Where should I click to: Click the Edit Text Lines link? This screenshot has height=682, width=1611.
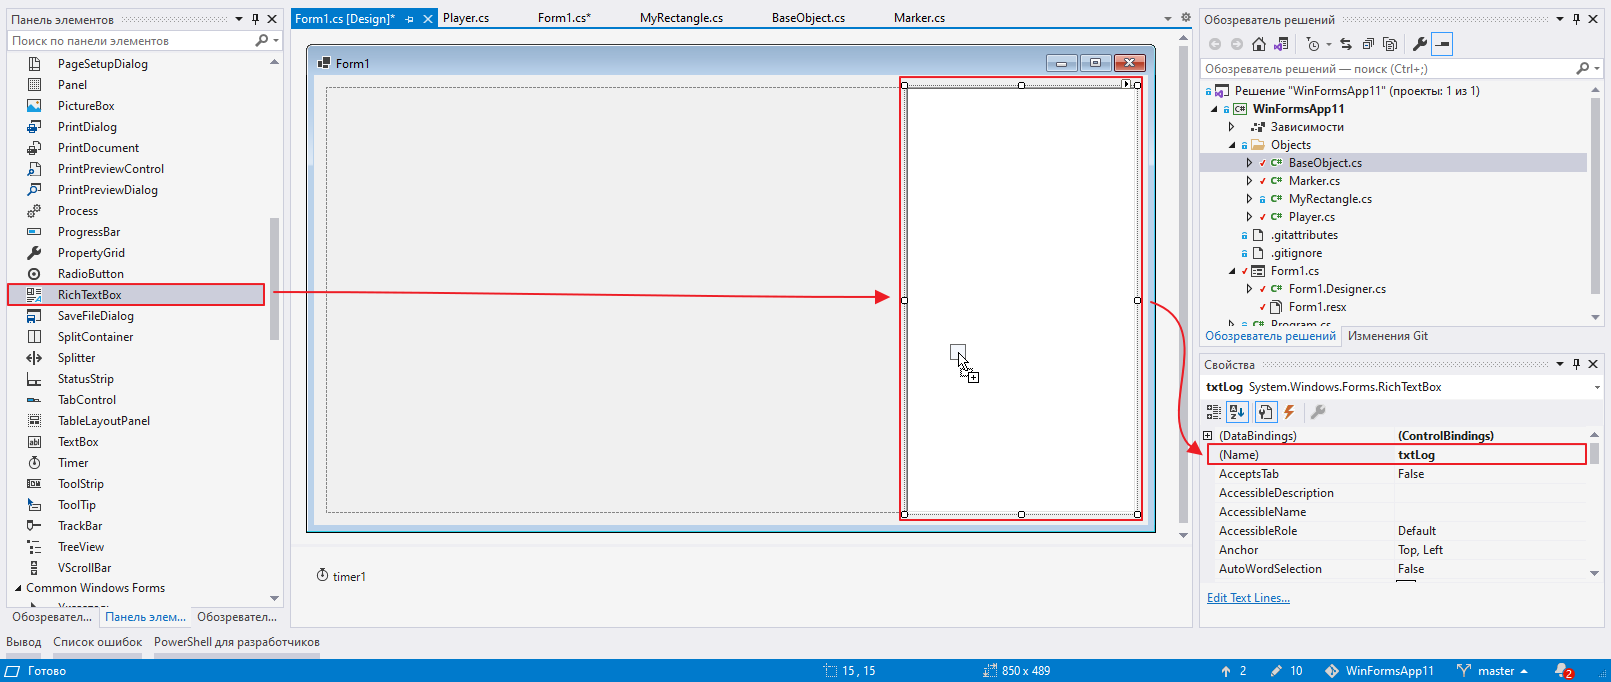tap(1248, 598)
